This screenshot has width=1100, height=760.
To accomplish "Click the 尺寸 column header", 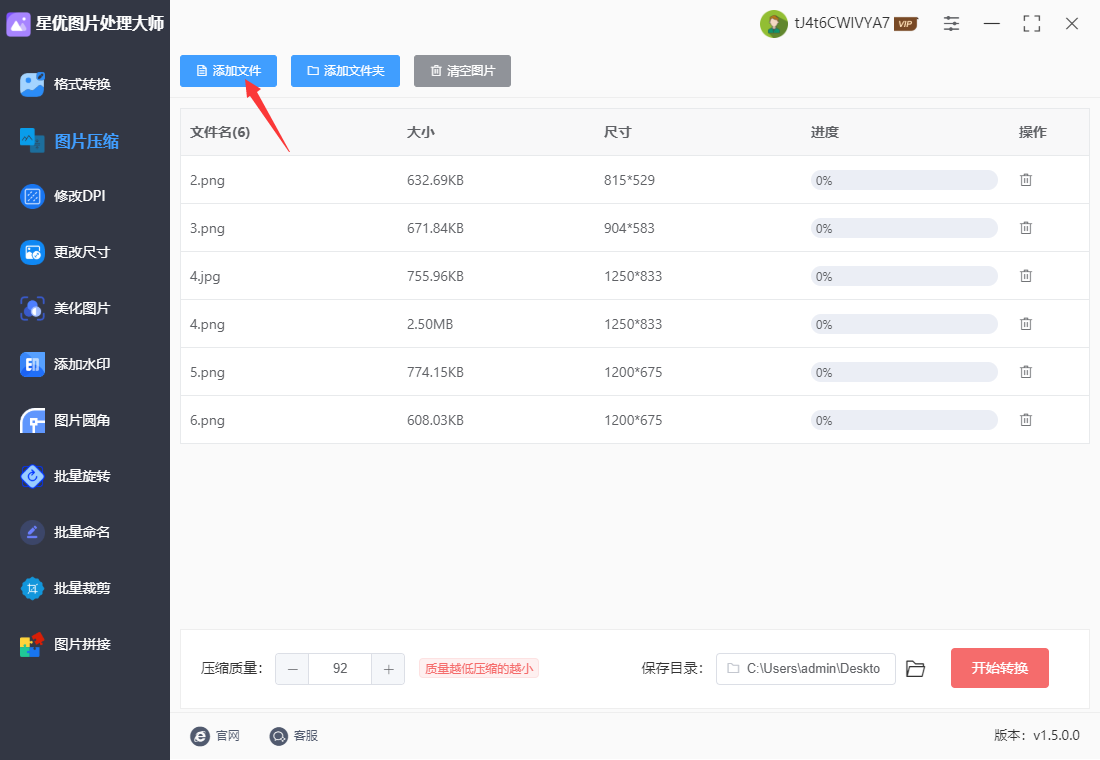I will pyautogui.click(x=618, y=132).
